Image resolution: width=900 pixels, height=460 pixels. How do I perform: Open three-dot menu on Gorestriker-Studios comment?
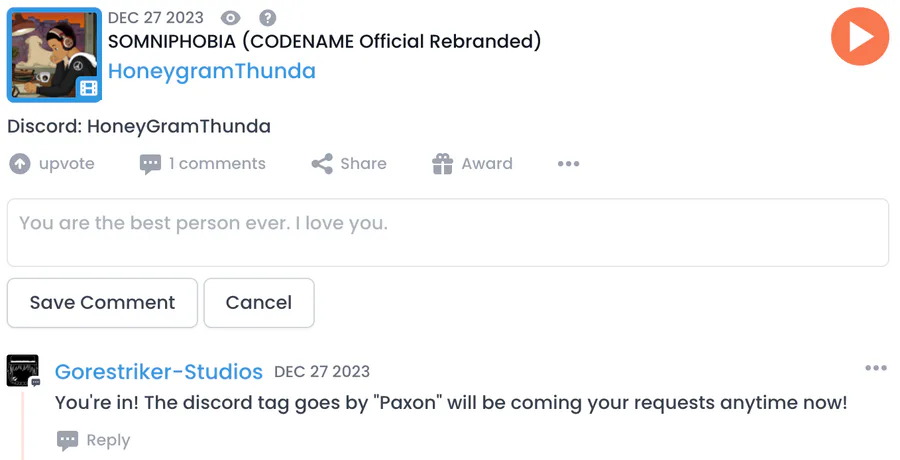(x=876, y=368)
